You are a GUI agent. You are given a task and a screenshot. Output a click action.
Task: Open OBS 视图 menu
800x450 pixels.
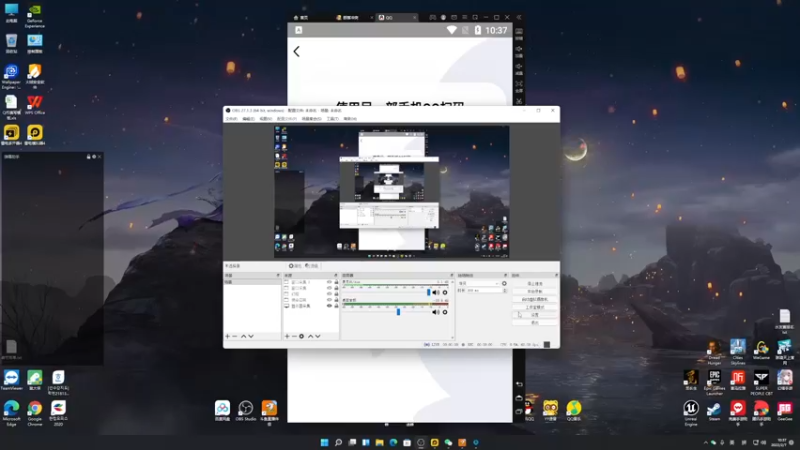coord(265,119)
